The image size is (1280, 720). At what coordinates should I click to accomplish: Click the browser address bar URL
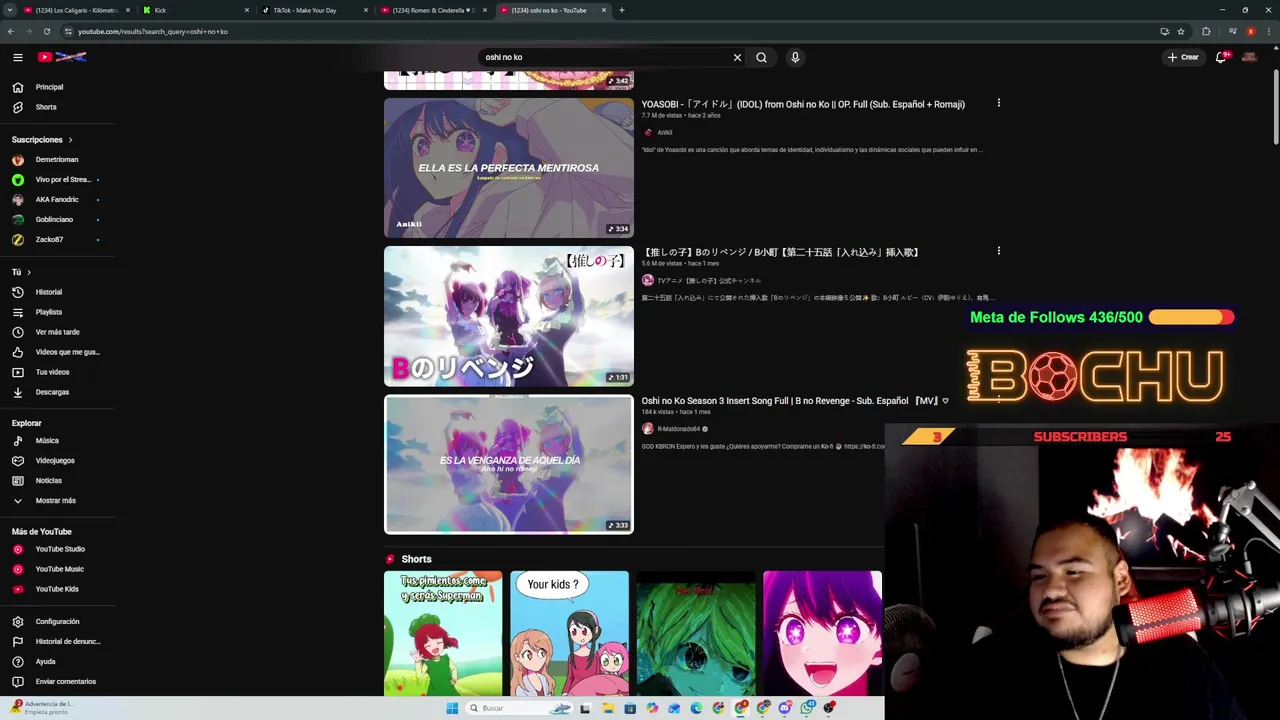click(153, 31)
